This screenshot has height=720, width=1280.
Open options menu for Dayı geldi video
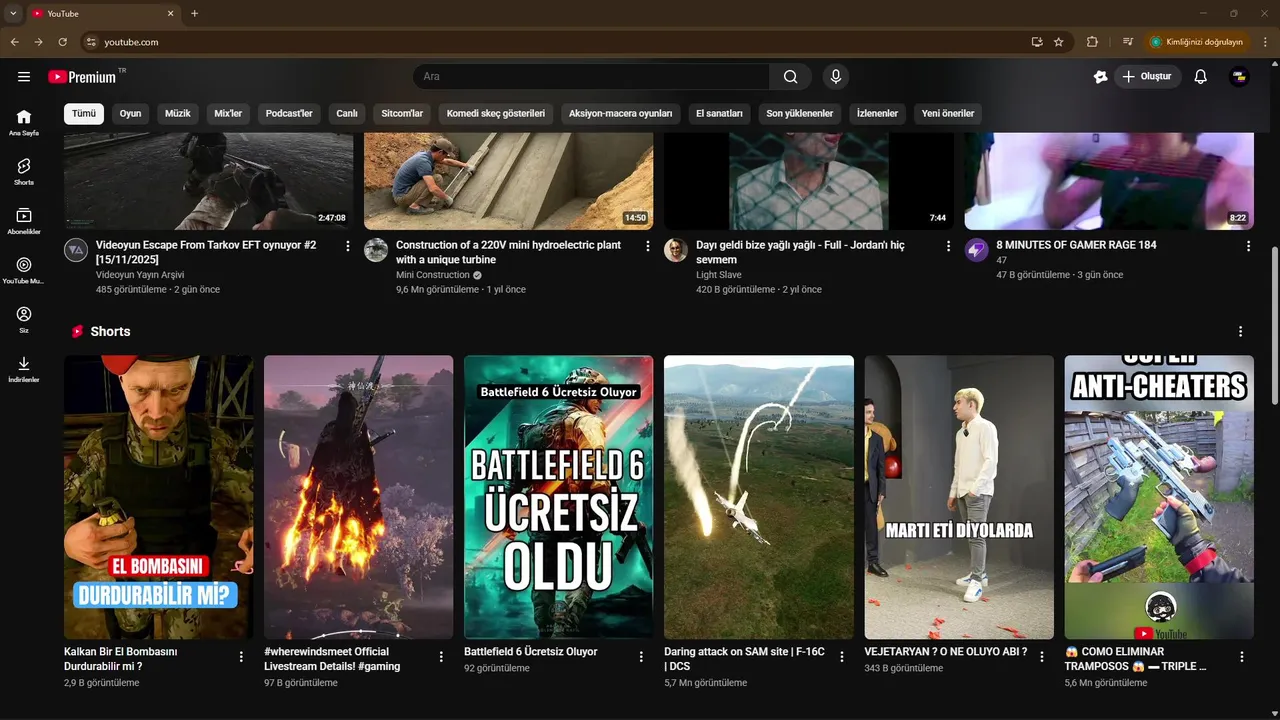(x=948, y=246)
